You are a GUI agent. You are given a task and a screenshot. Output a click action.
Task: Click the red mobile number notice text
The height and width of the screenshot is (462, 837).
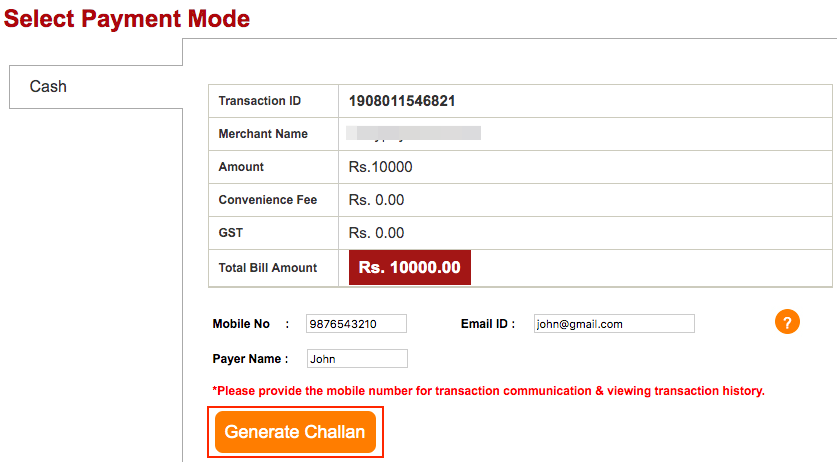click(x=488, y=391)
